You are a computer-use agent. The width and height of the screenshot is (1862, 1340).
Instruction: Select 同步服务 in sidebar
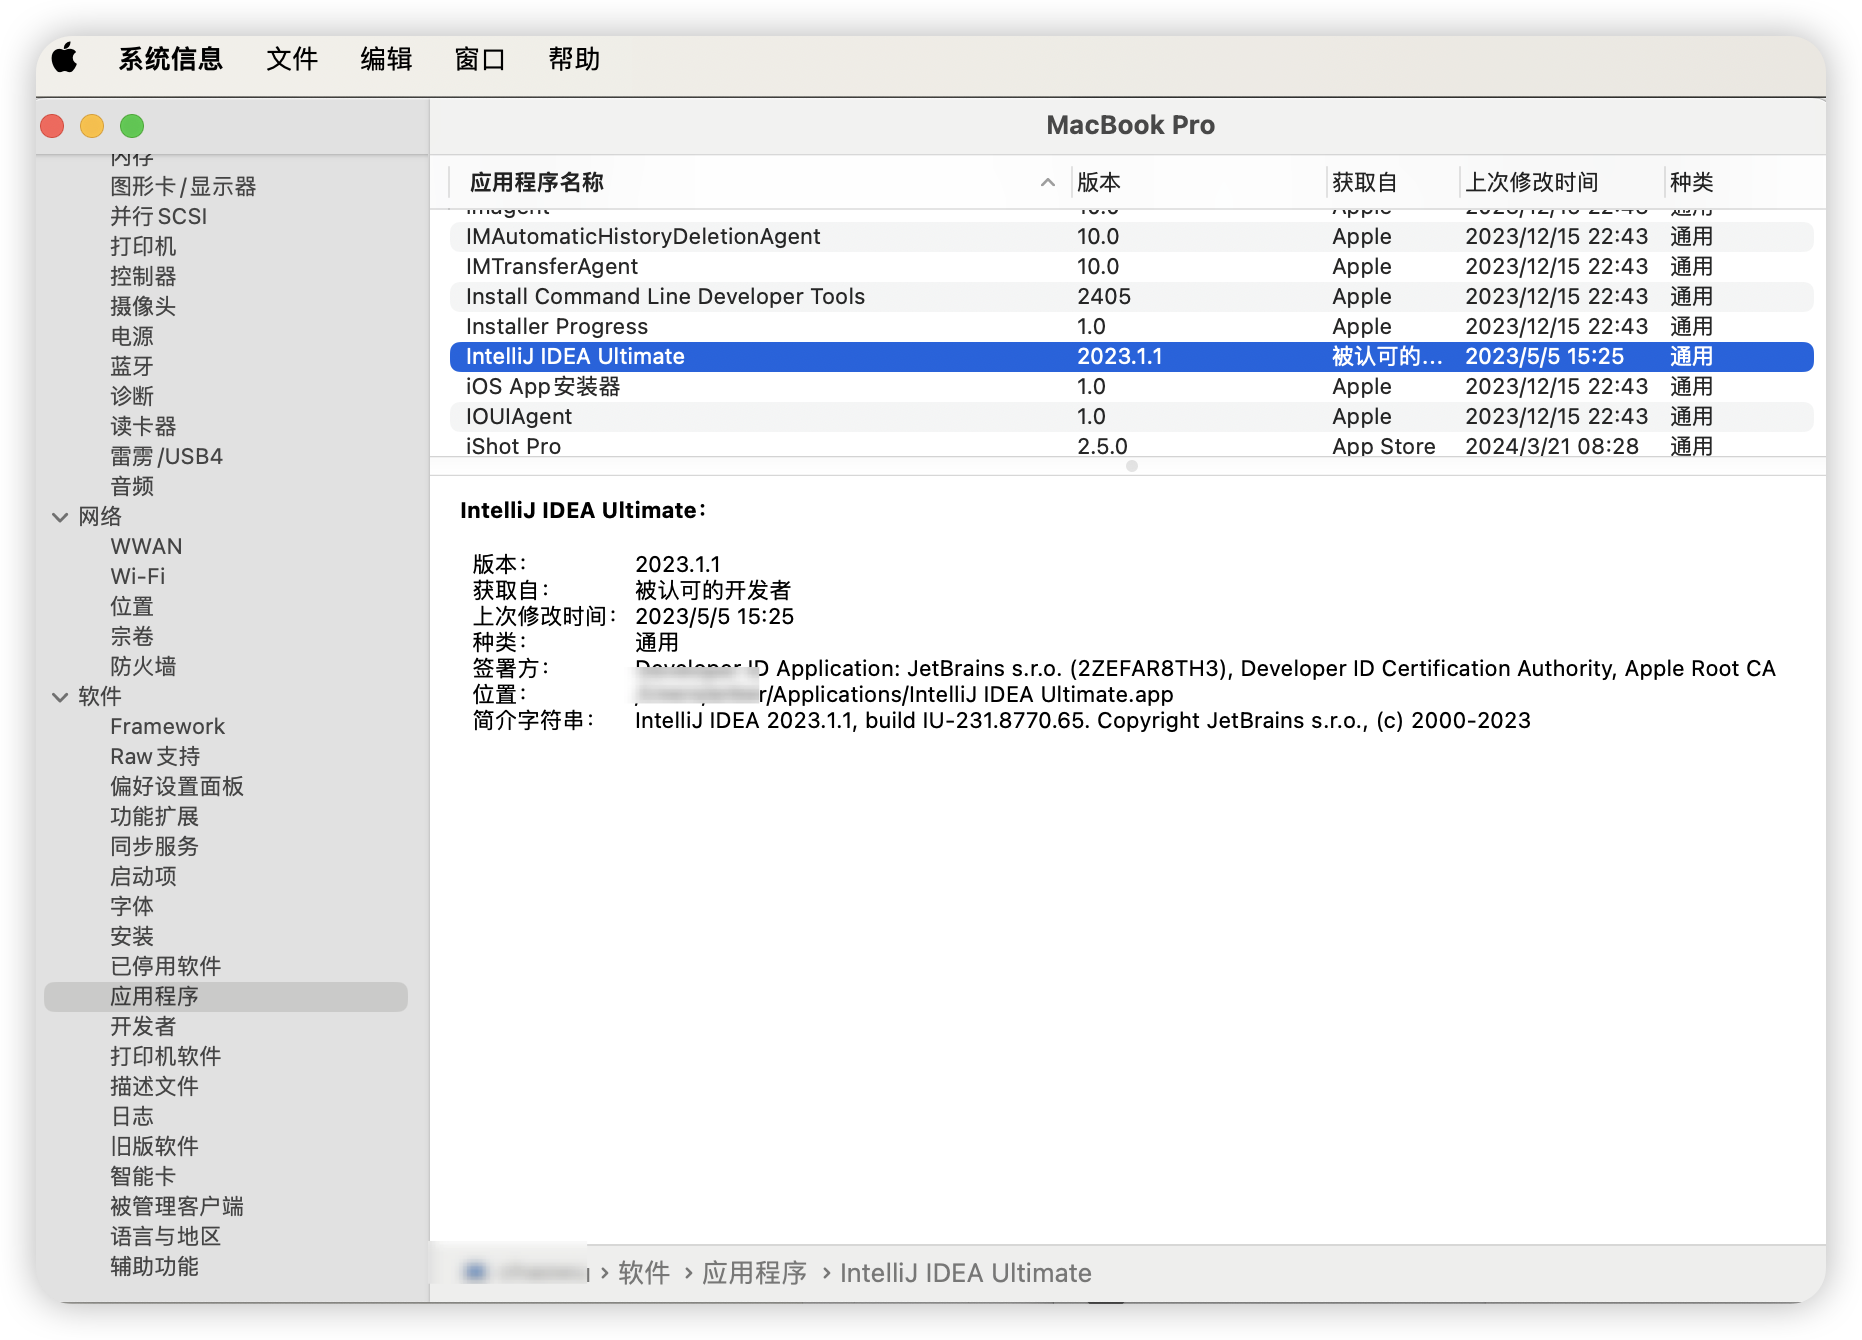pyautogui.click(x=154, y=847)
